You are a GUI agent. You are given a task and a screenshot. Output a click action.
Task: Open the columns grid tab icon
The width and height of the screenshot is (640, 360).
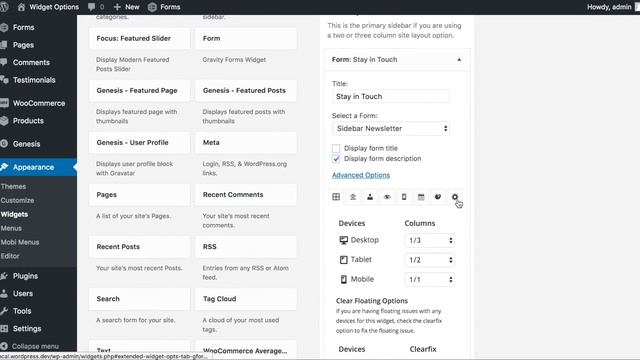tap(336, 197)
